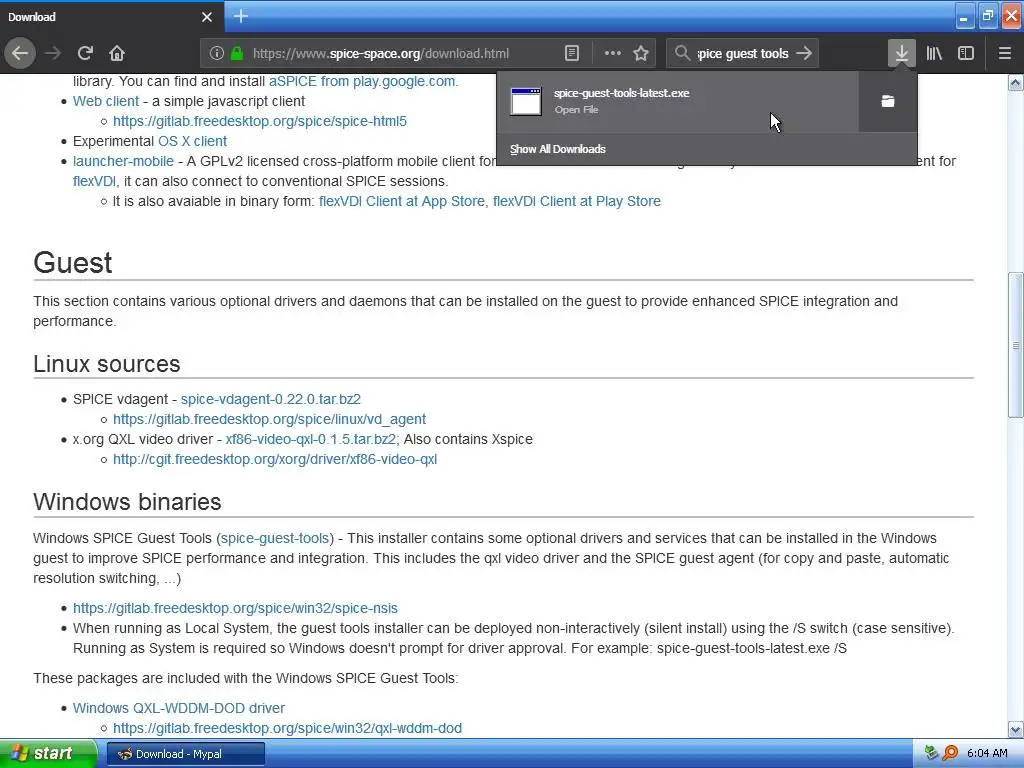Click Show All Downloads
This screenshot has width=1024, height=768.
pyautogui.click(x=558, y=149)
